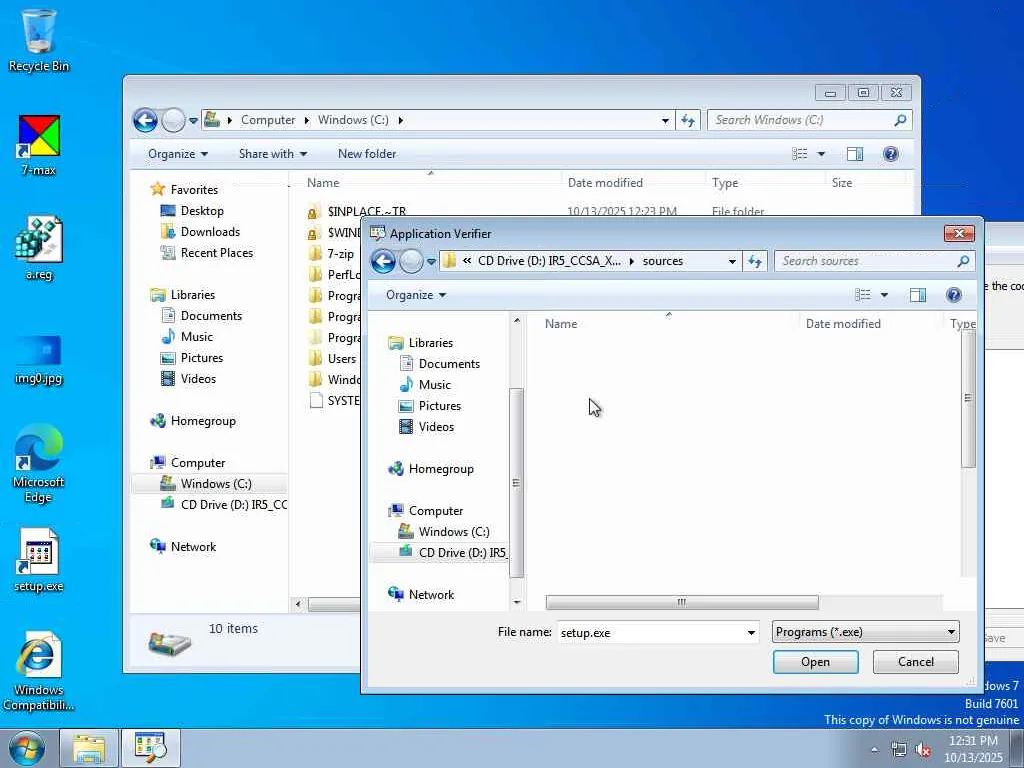Open view options dropdown in dialog
The width and height of the screenshot is (1024, 768).
click(884, 295)
